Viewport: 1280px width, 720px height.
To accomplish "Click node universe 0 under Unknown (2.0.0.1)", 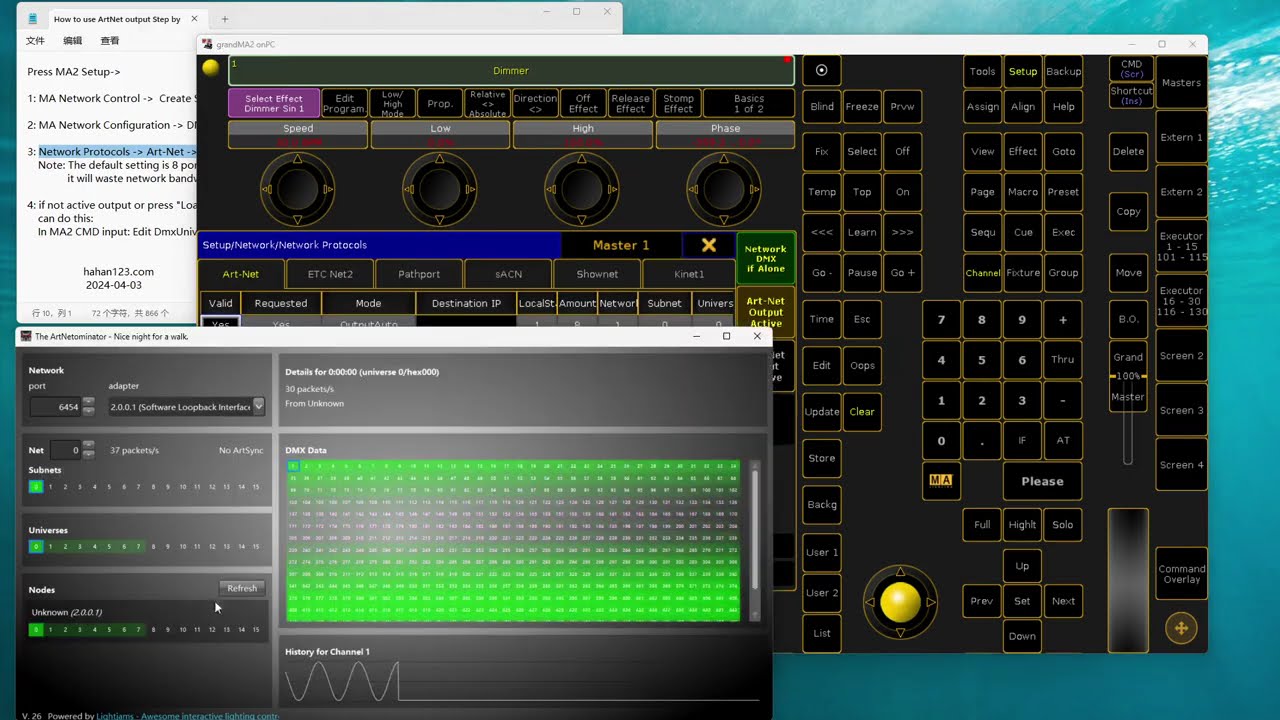I will click(36, 630).
